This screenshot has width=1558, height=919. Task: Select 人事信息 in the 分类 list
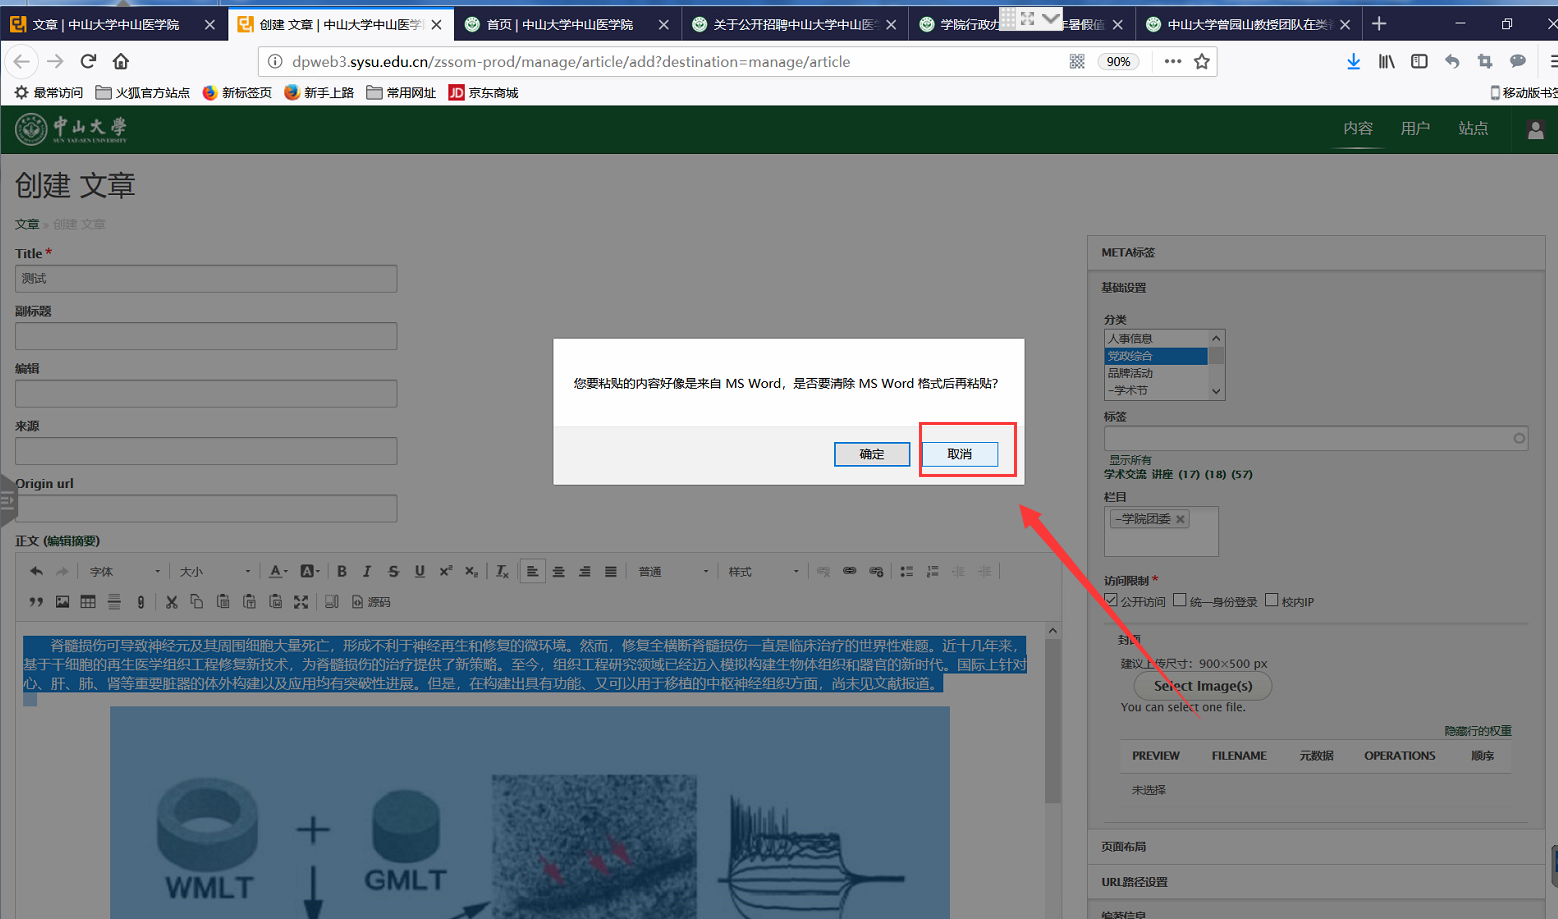point(1156,339)
